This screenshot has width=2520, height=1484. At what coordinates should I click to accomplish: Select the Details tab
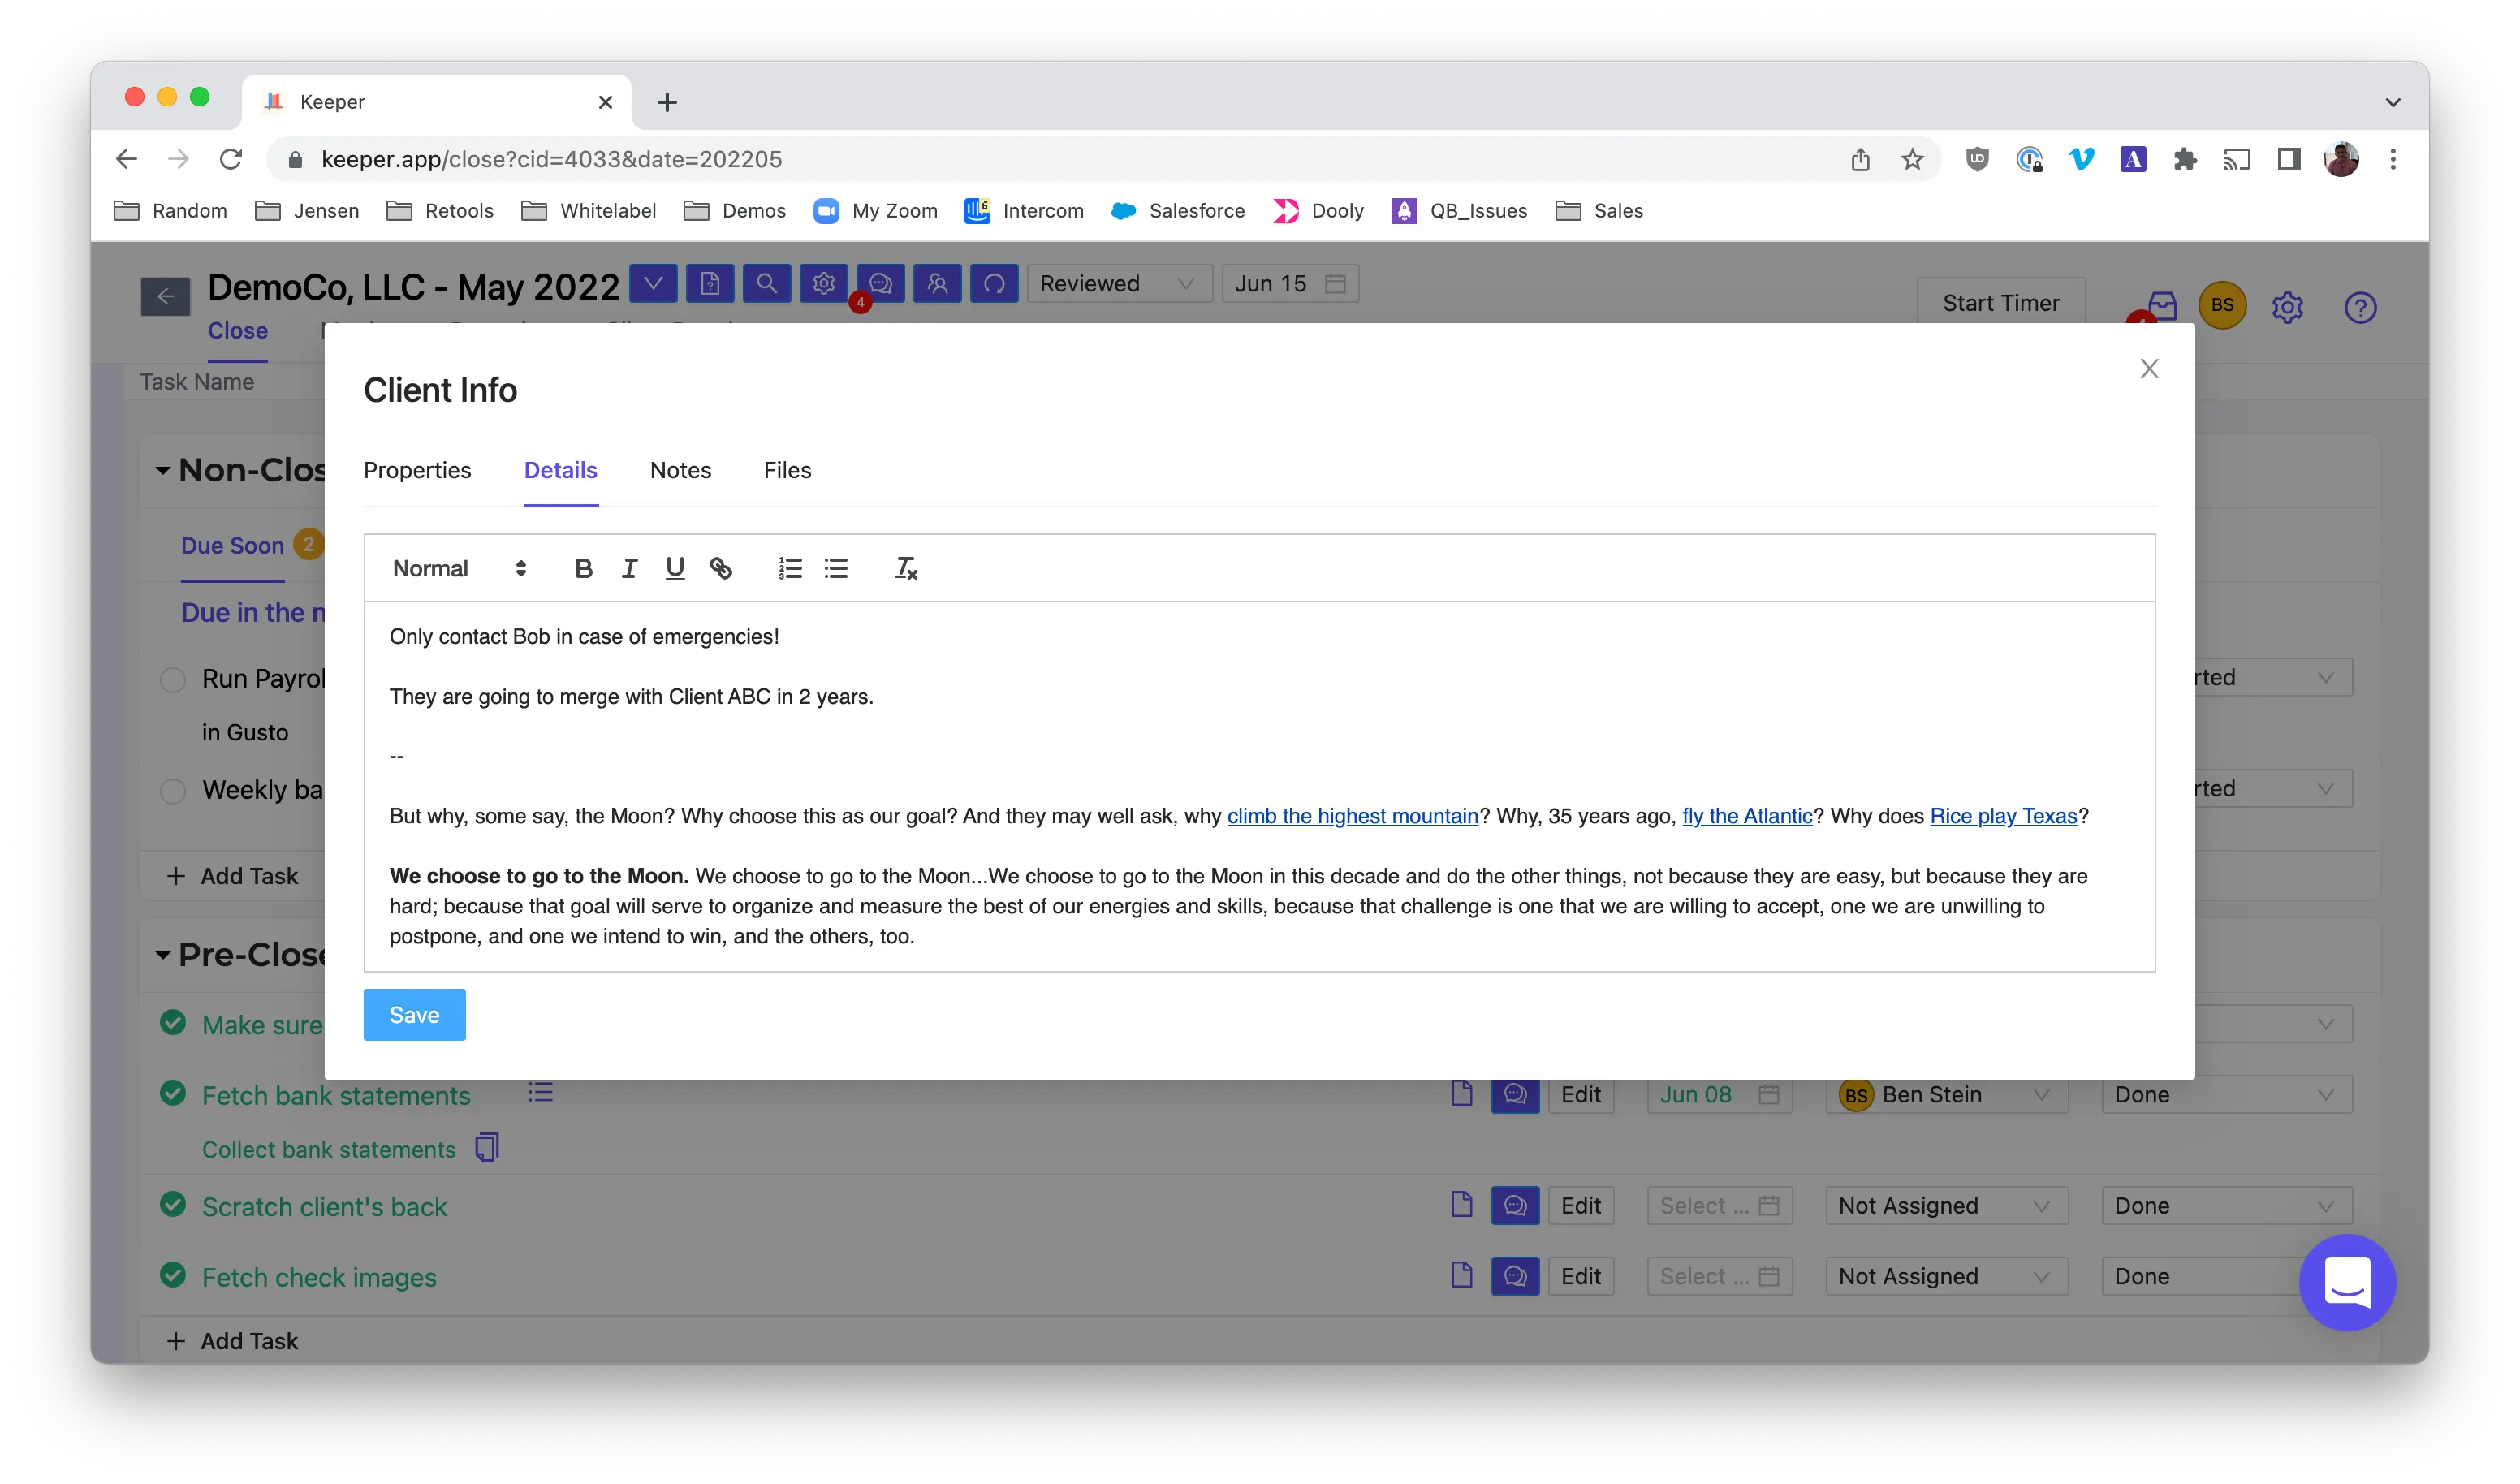point(560,470)
